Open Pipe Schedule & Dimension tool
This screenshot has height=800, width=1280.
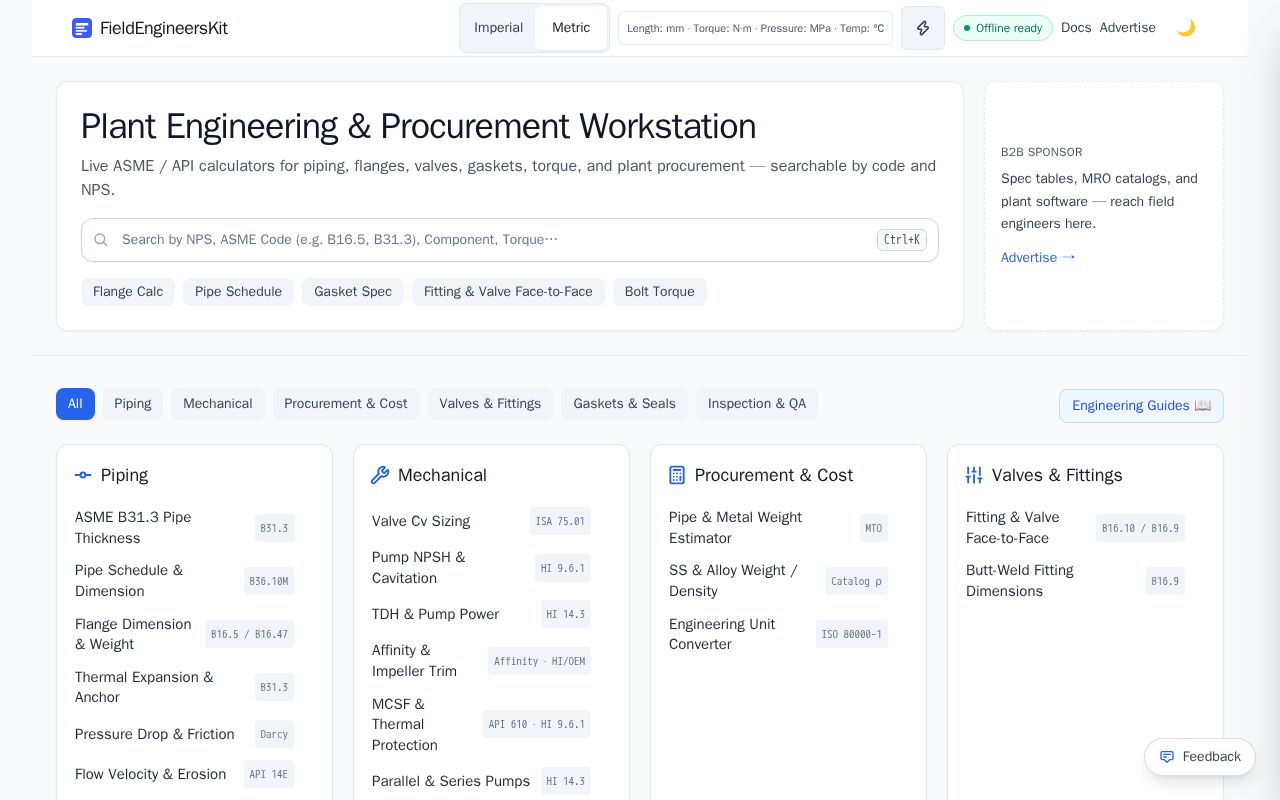click(x=184, y=581)
